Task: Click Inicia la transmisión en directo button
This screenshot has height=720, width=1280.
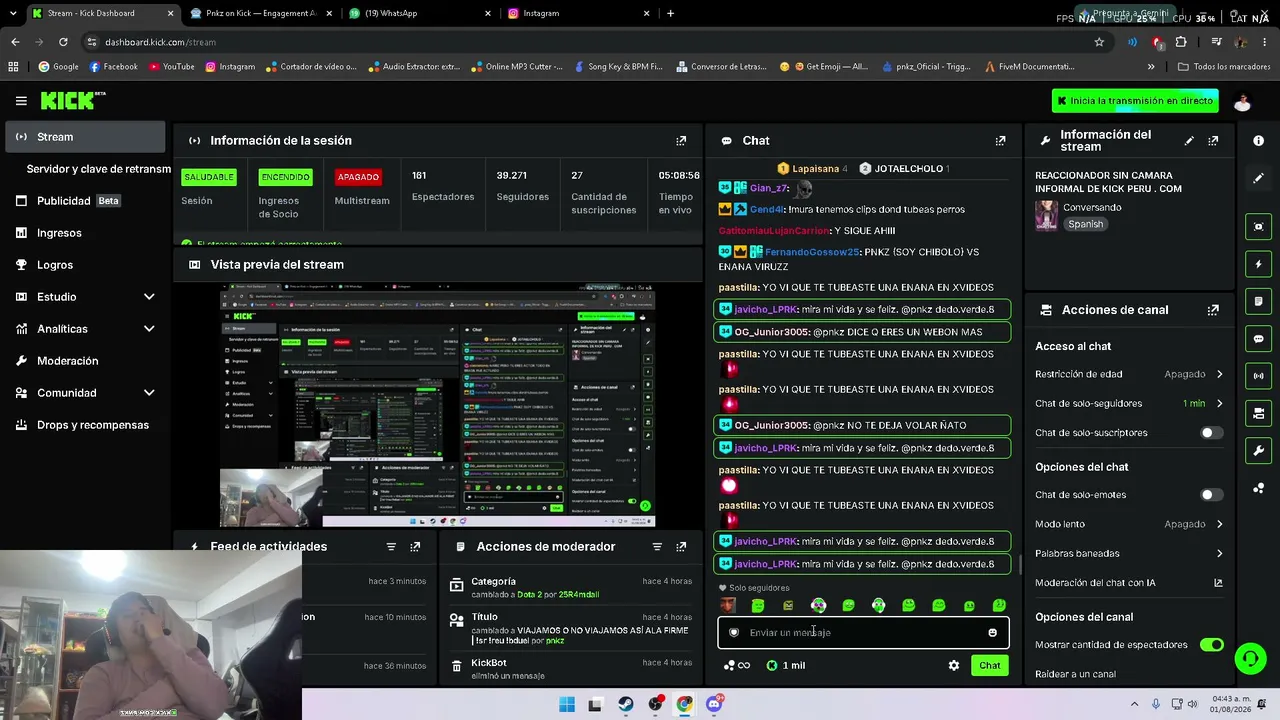Action: tap(1135, 101)
